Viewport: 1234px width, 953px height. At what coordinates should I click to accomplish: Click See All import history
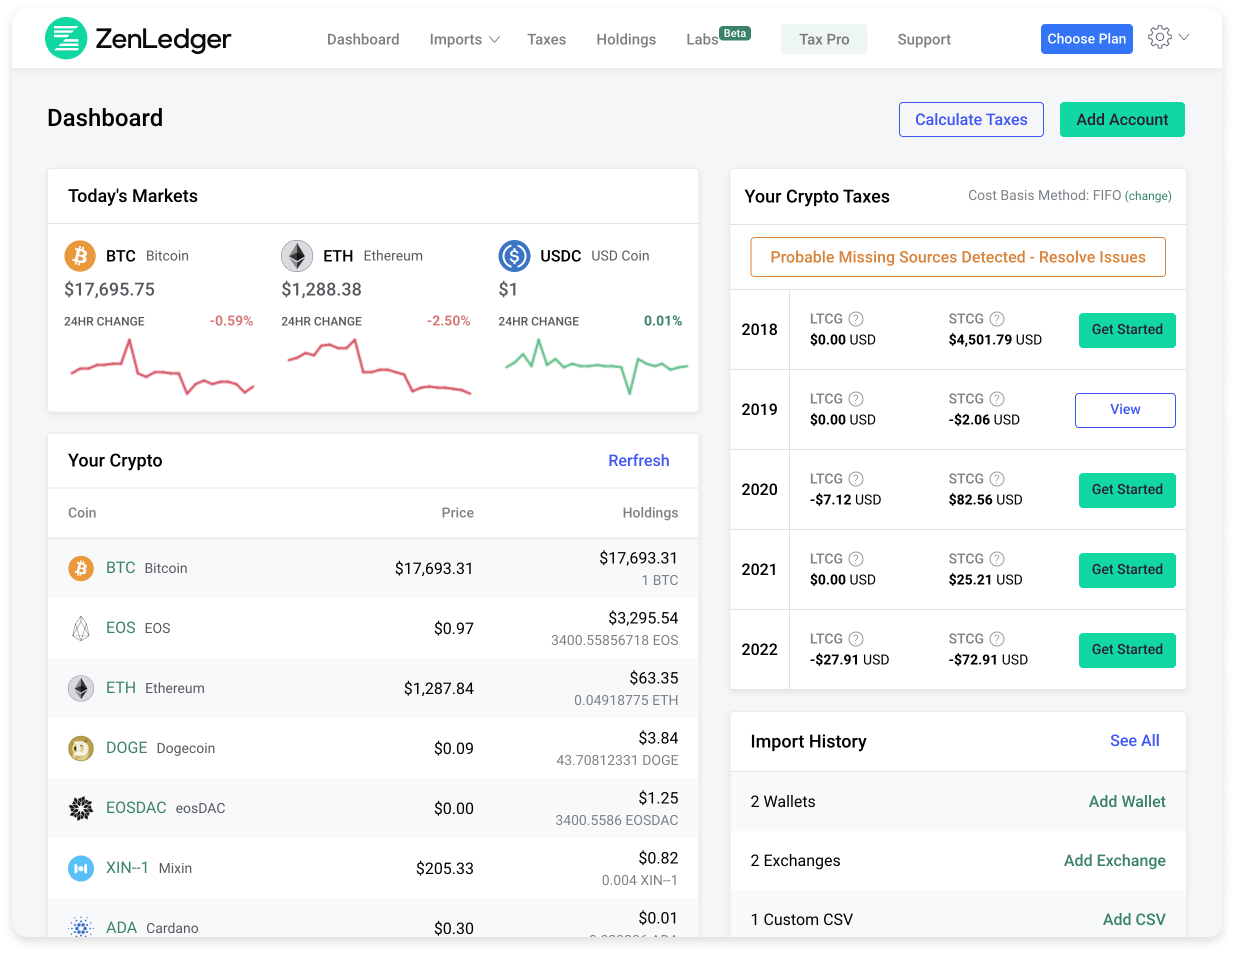[x=1135, y=741]
